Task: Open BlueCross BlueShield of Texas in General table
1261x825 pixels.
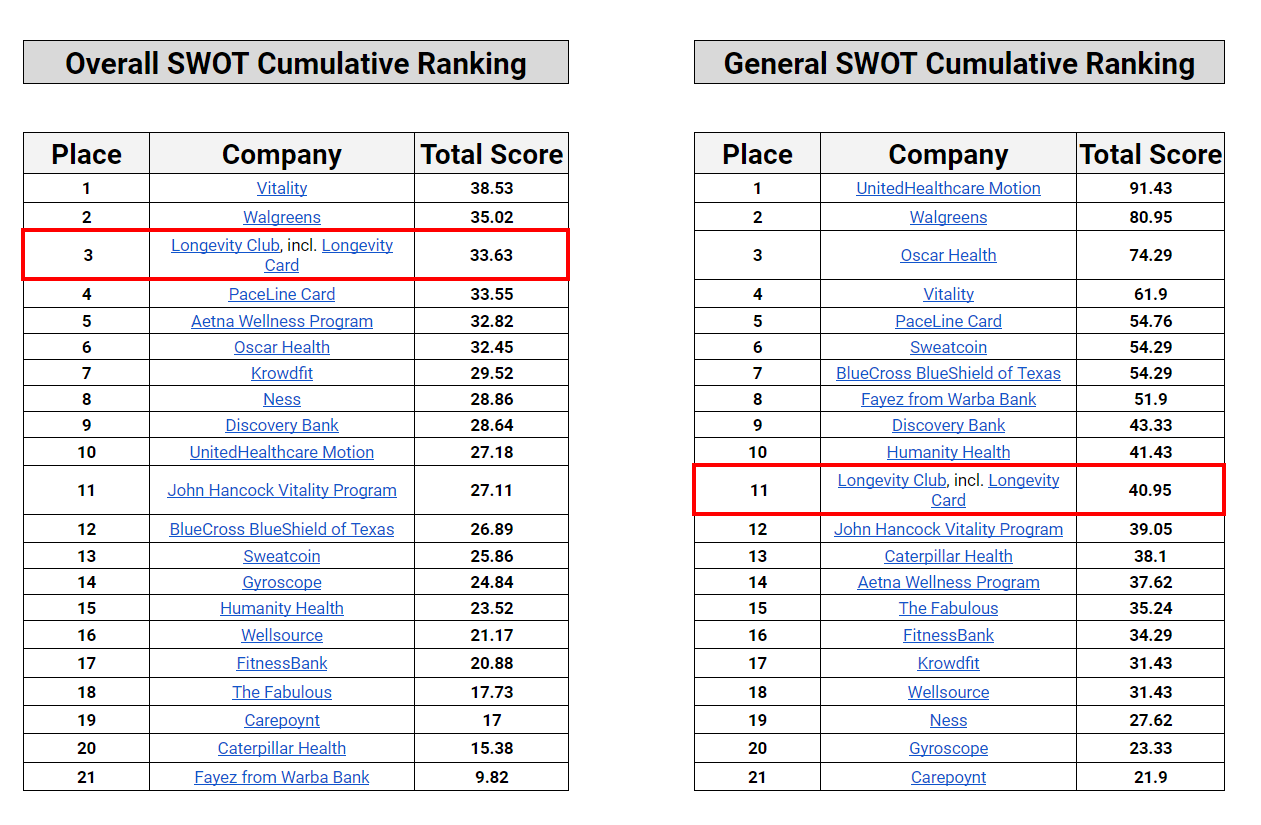Action: [948, 373]
